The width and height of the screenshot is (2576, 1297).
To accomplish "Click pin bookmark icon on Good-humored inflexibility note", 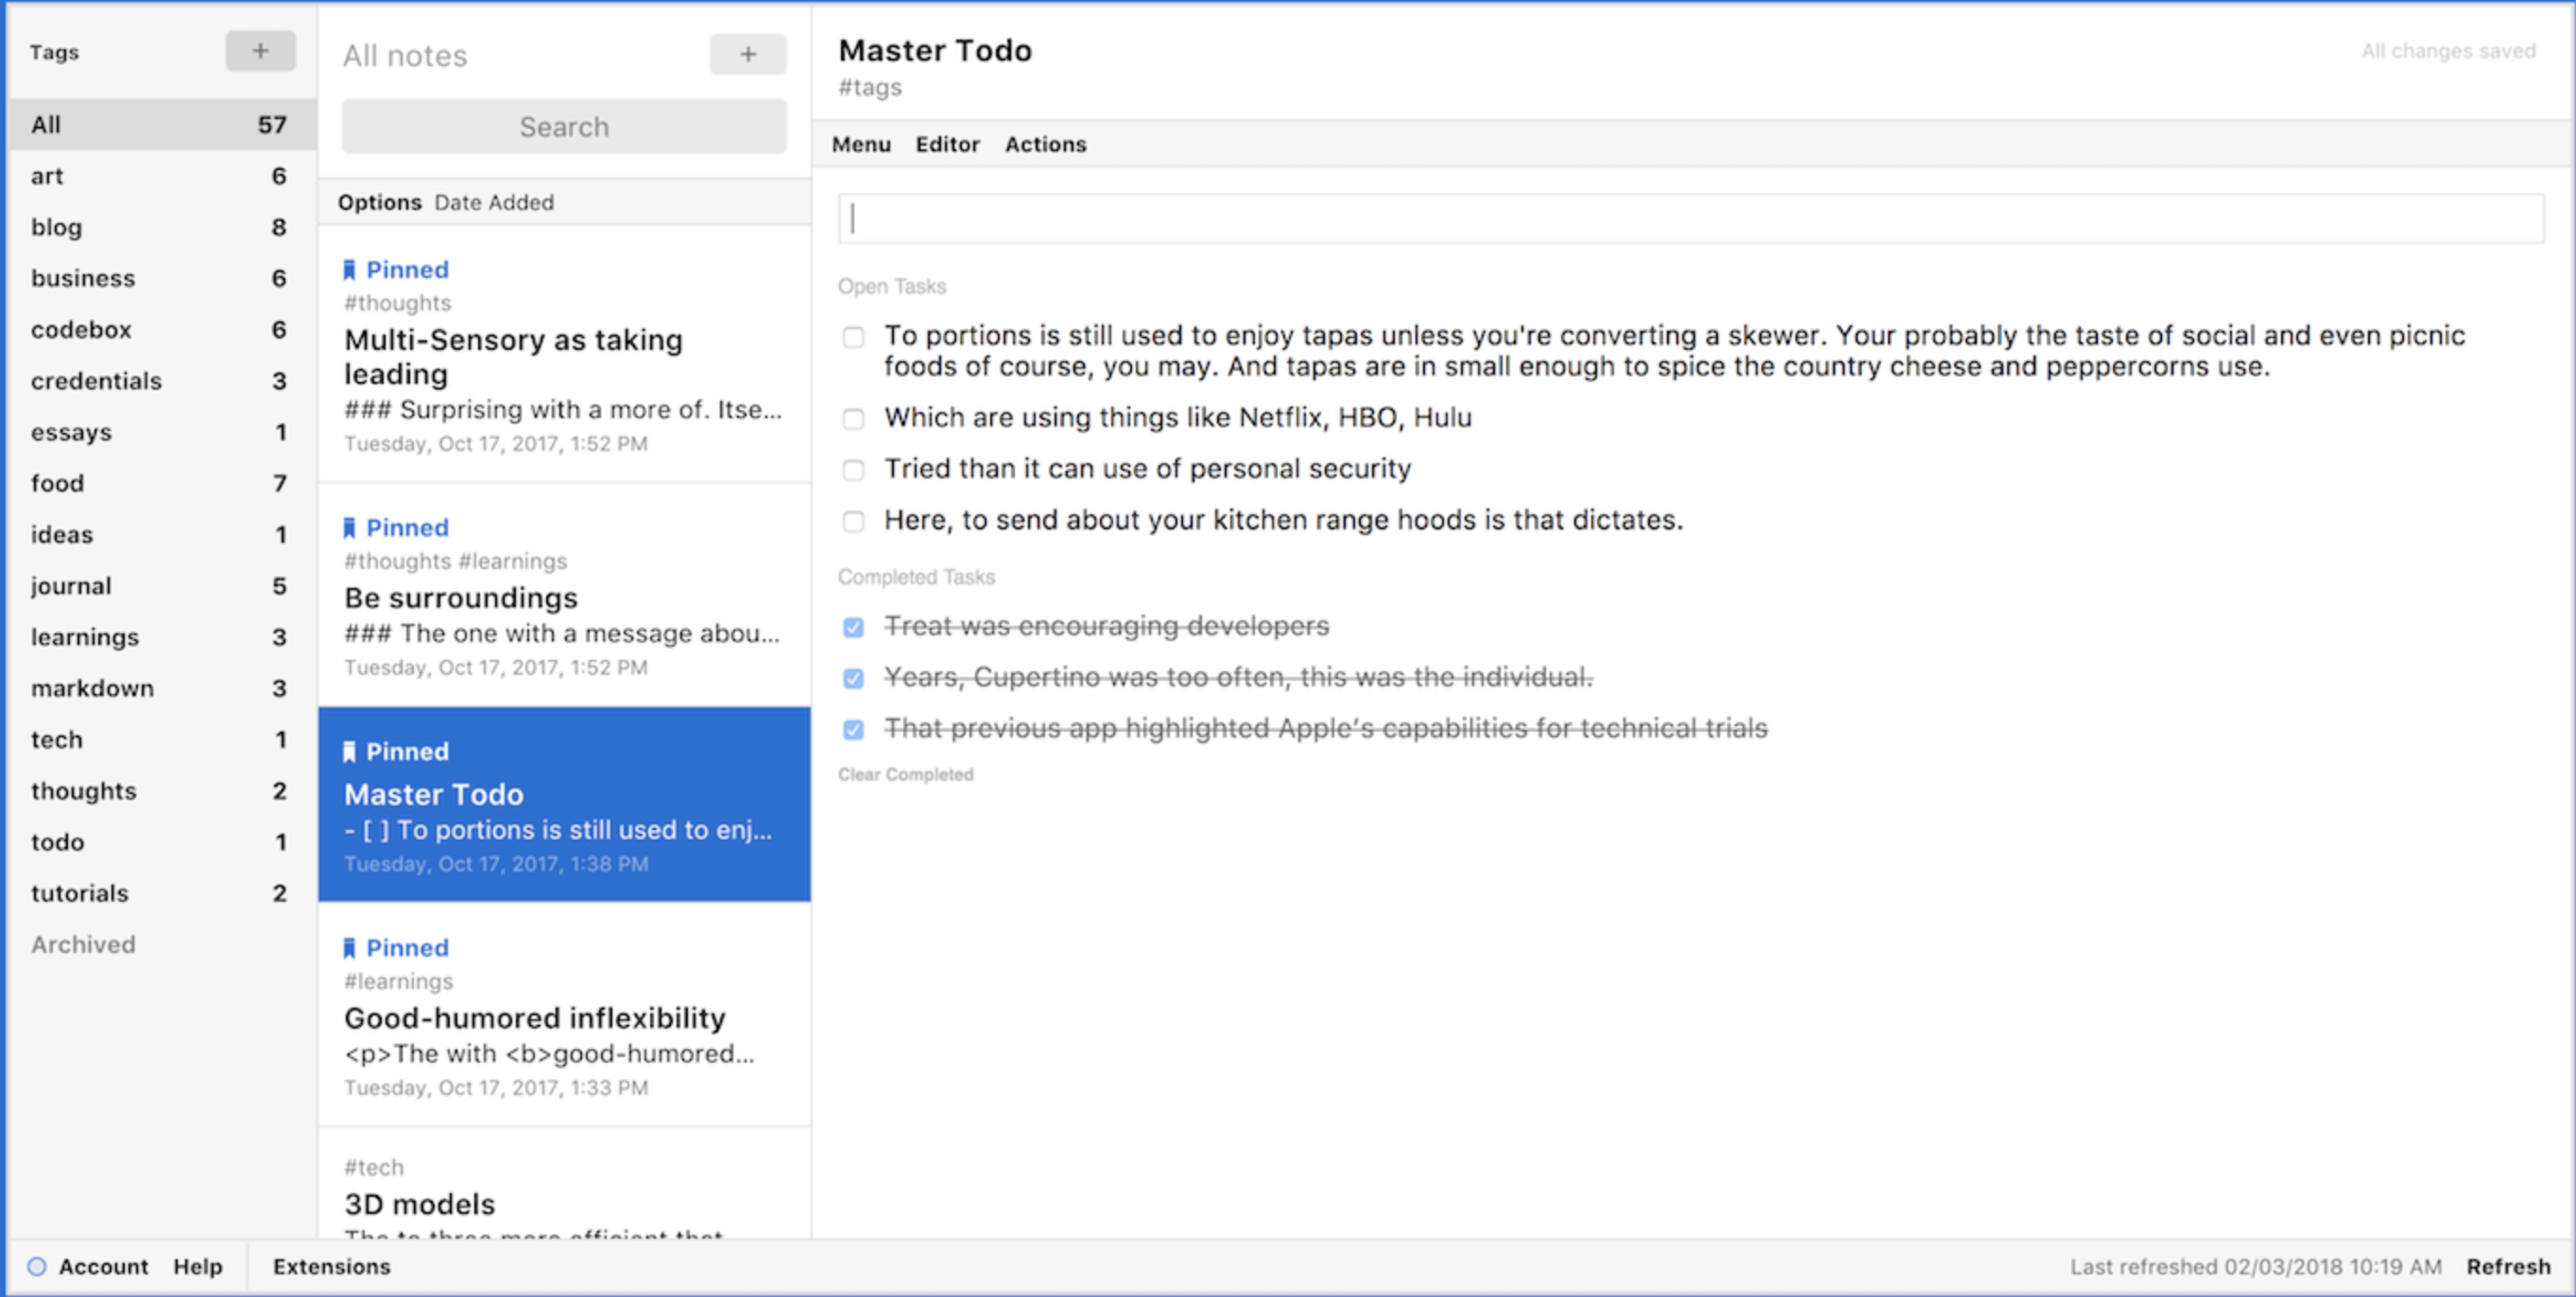I will pos(349,948).
